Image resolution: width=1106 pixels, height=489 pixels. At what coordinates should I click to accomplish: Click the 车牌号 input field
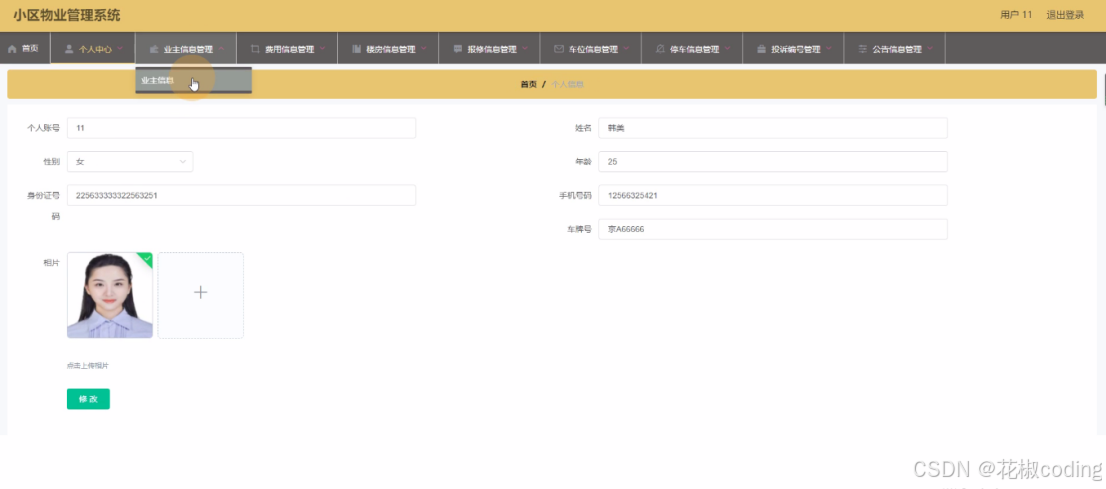click(772, 229)
